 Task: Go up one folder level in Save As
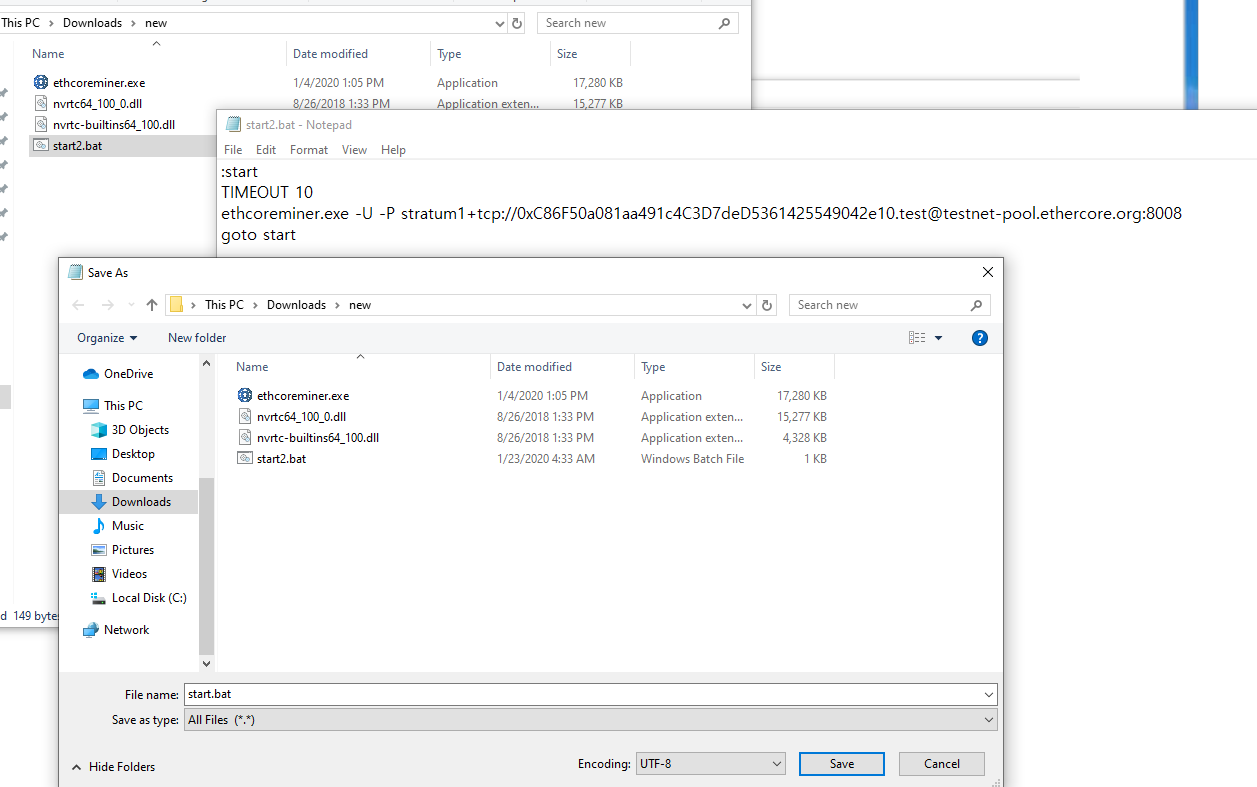coord(152,305)
